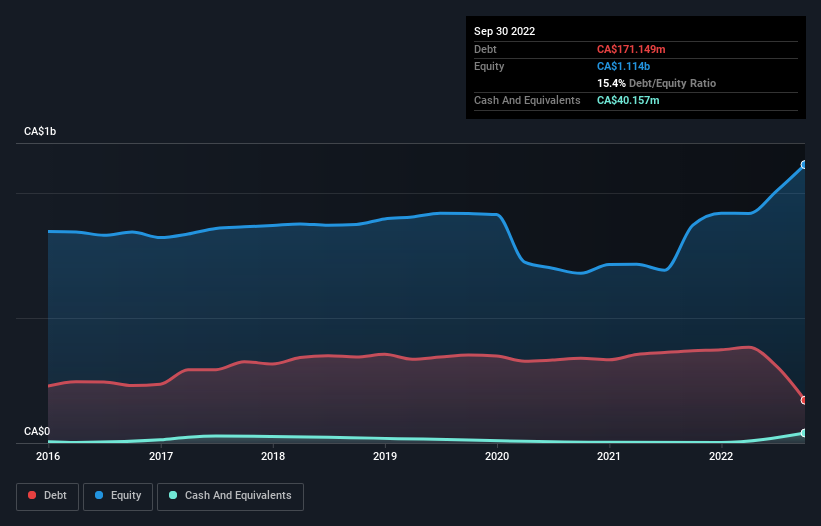Viewport: 821px width, 526px height.
Task: Click the Equity row label in tooltip
Action: coord(489,66)
